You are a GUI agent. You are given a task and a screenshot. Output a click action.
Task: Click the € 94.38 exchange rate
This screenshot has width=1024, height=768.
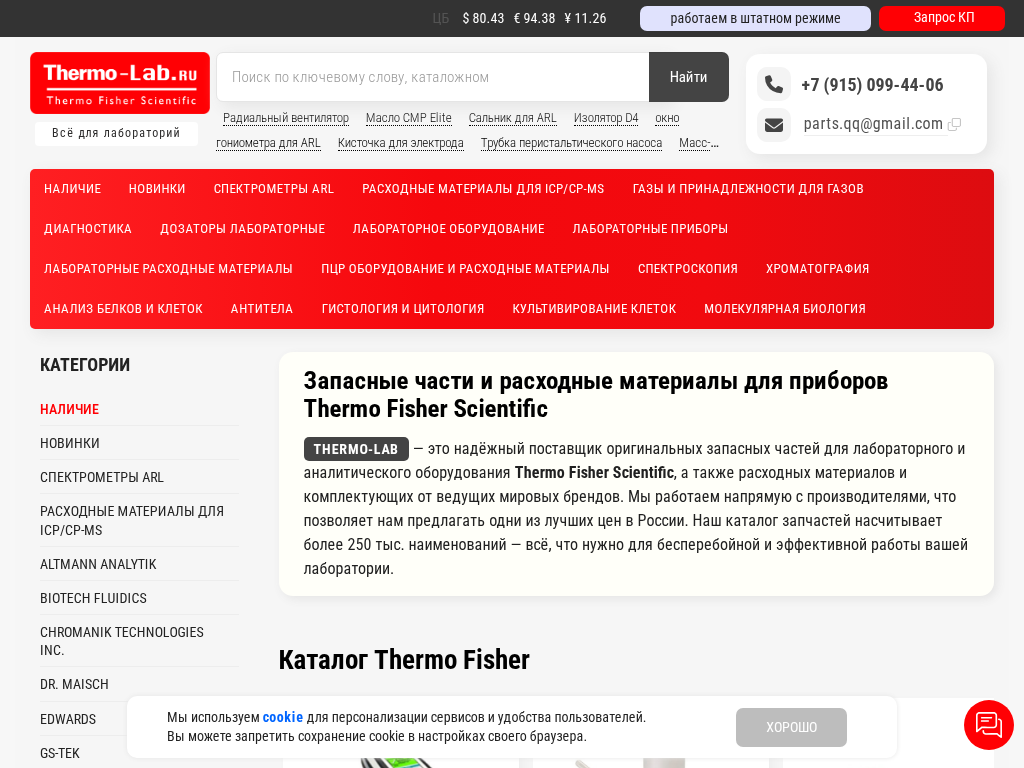coord(534,18)
